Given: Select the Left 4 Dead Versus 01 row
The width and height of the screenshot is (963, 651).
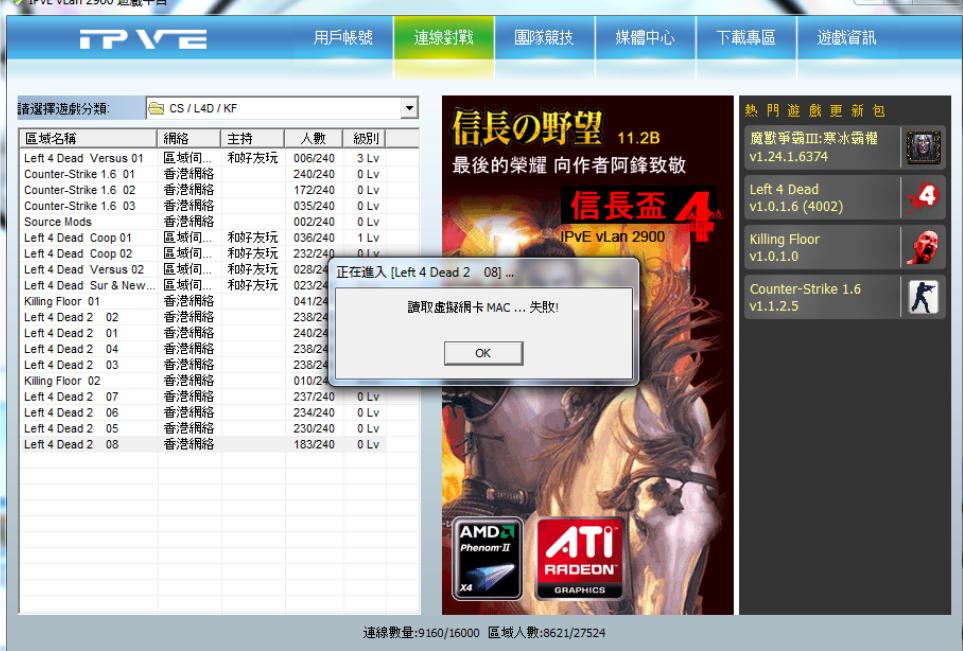Looking at the screenshot, I should tap(203, 158).
